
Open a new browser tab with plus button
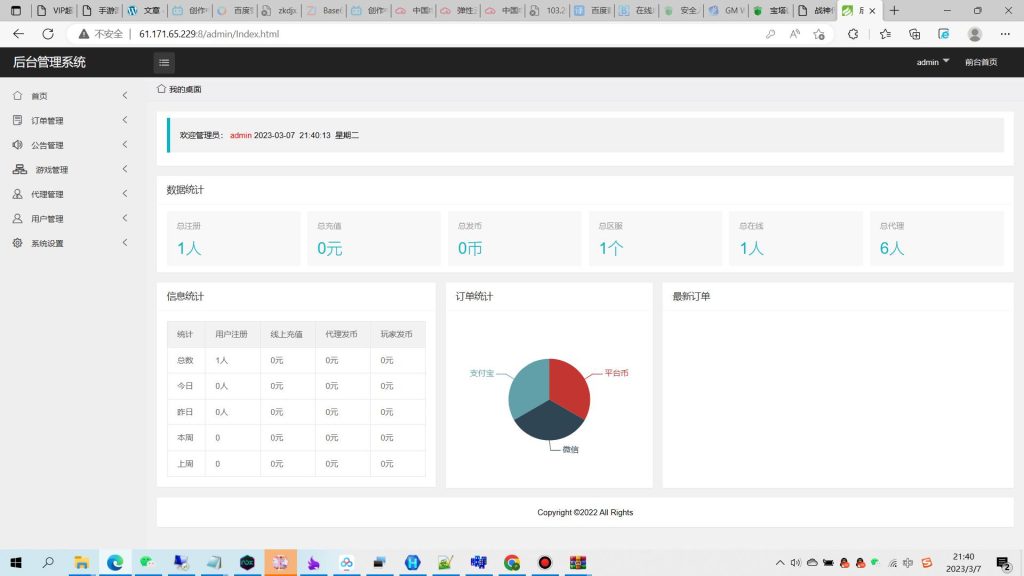(x=894, y=10)
